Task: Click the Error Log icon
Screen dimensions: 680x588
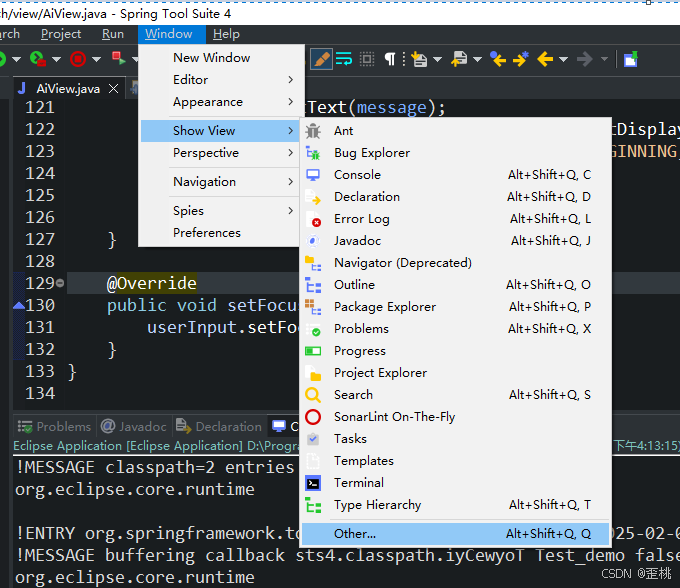Action: pyautogui.click(x=313, y=219)
